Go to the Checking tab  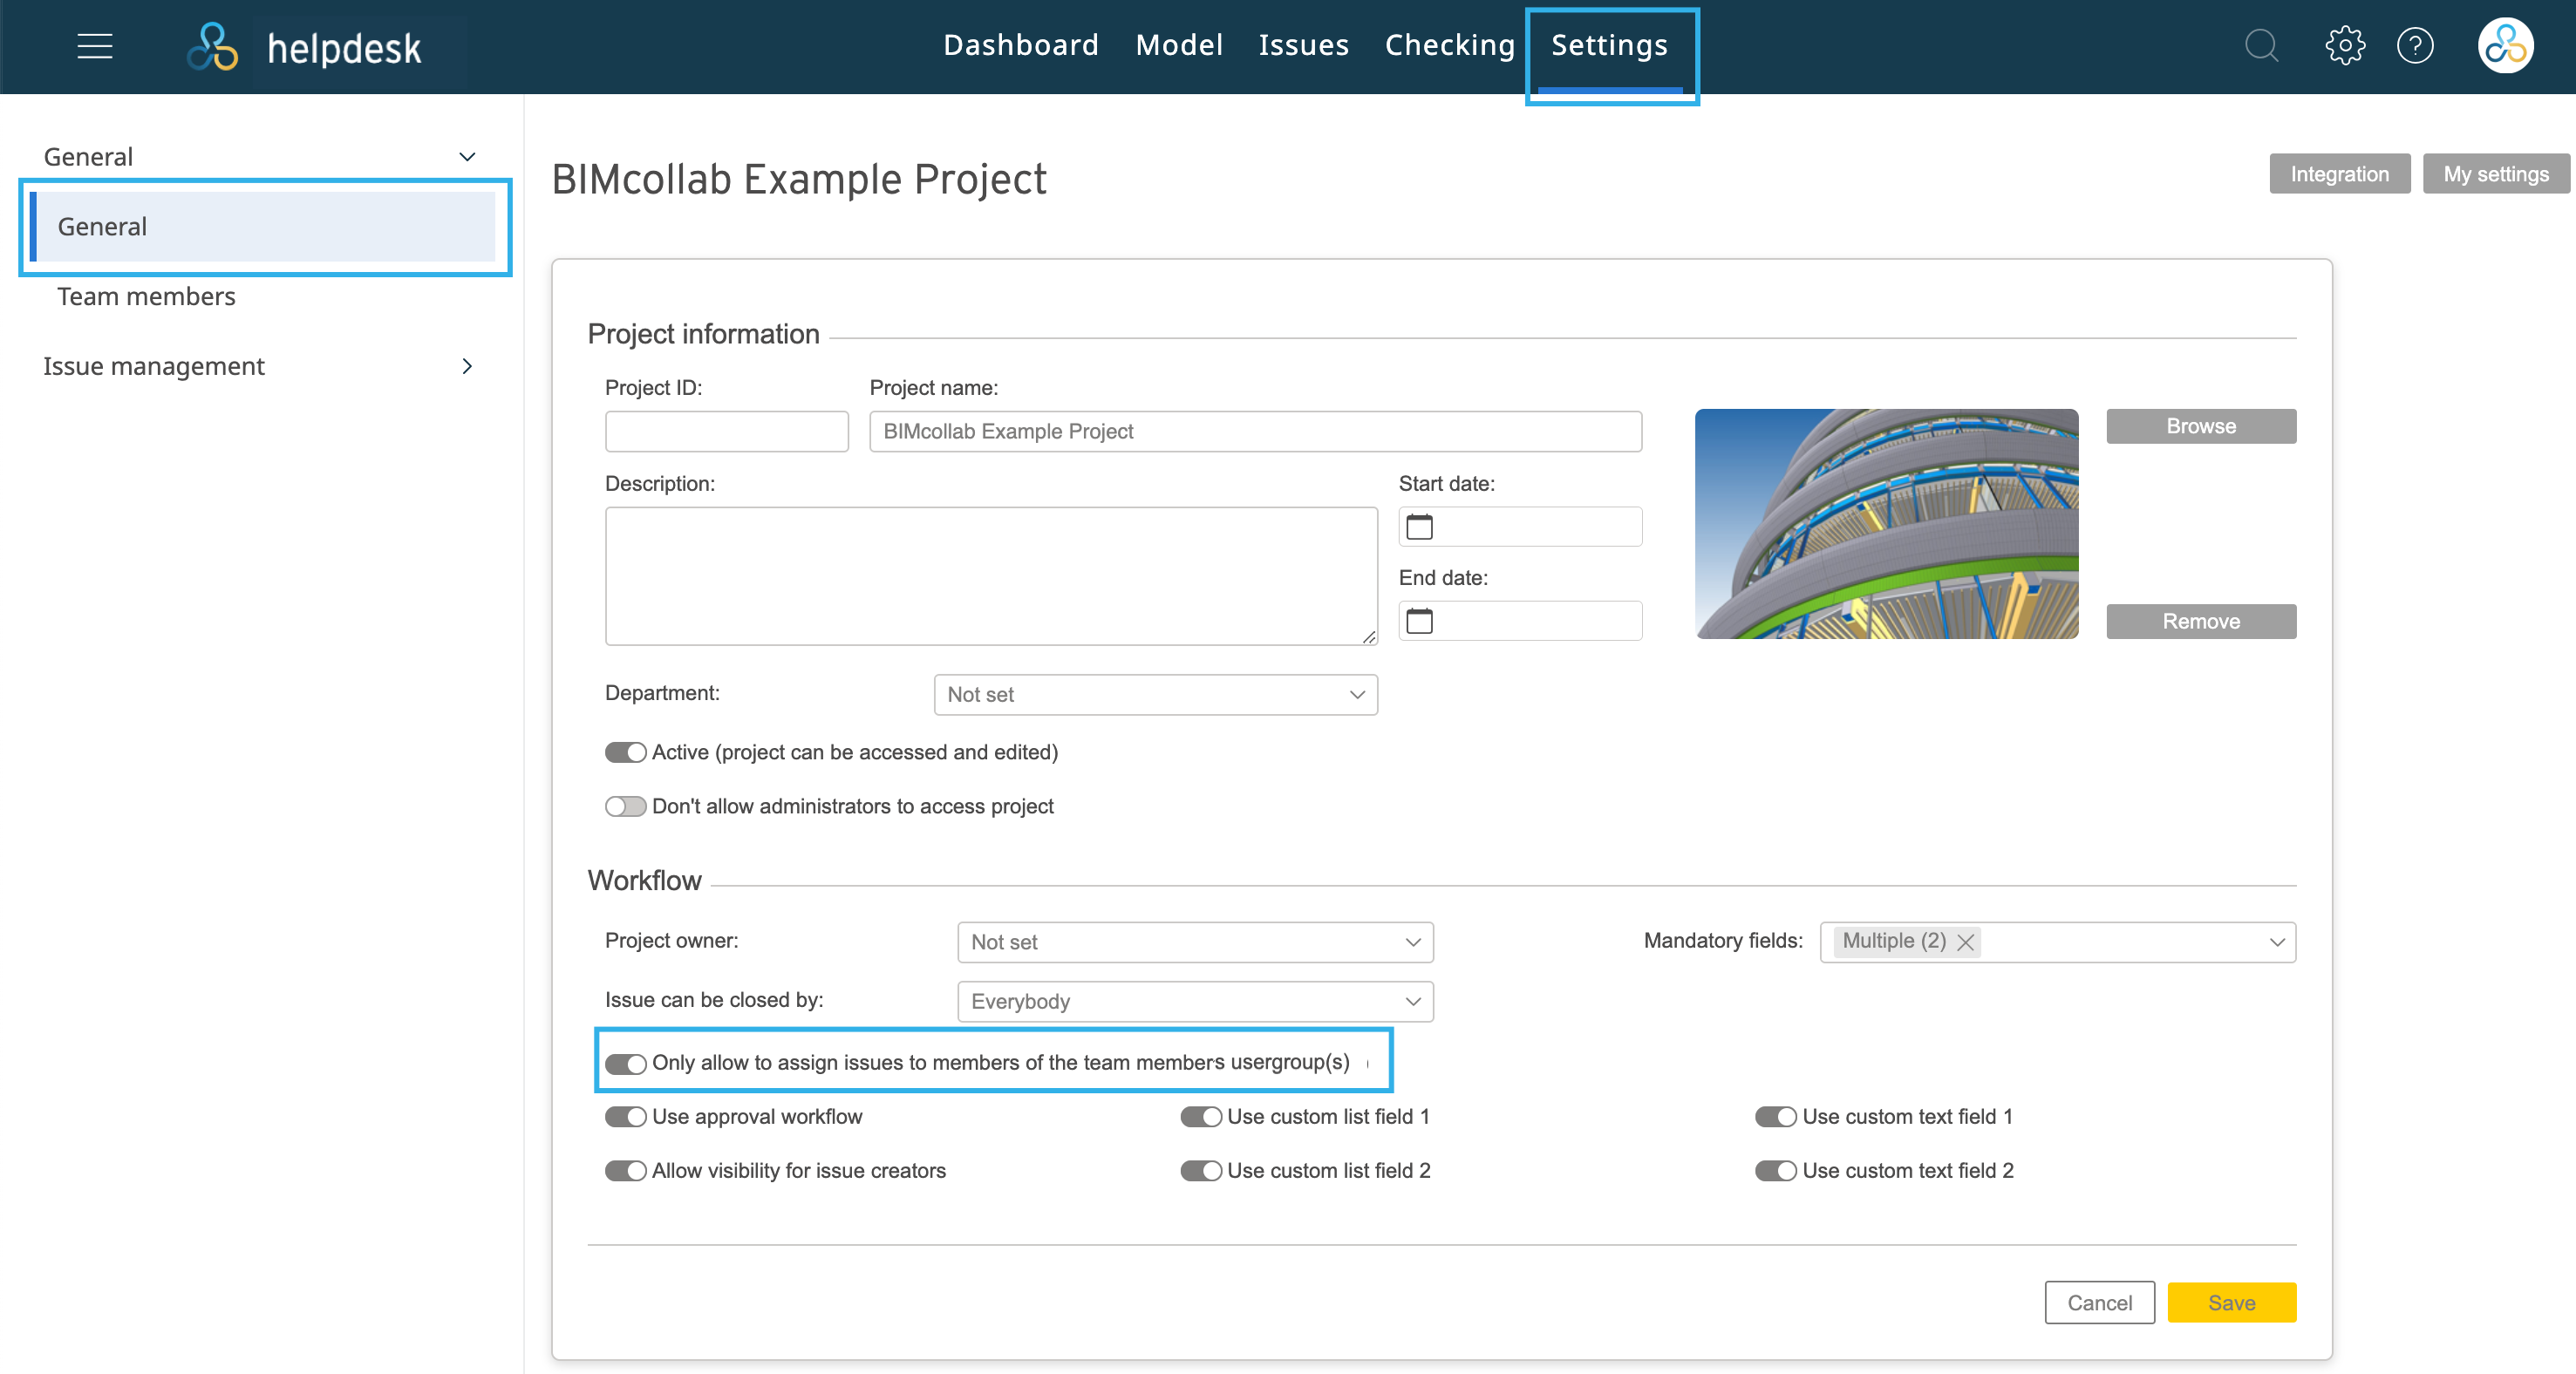[x=1450, y=46]
